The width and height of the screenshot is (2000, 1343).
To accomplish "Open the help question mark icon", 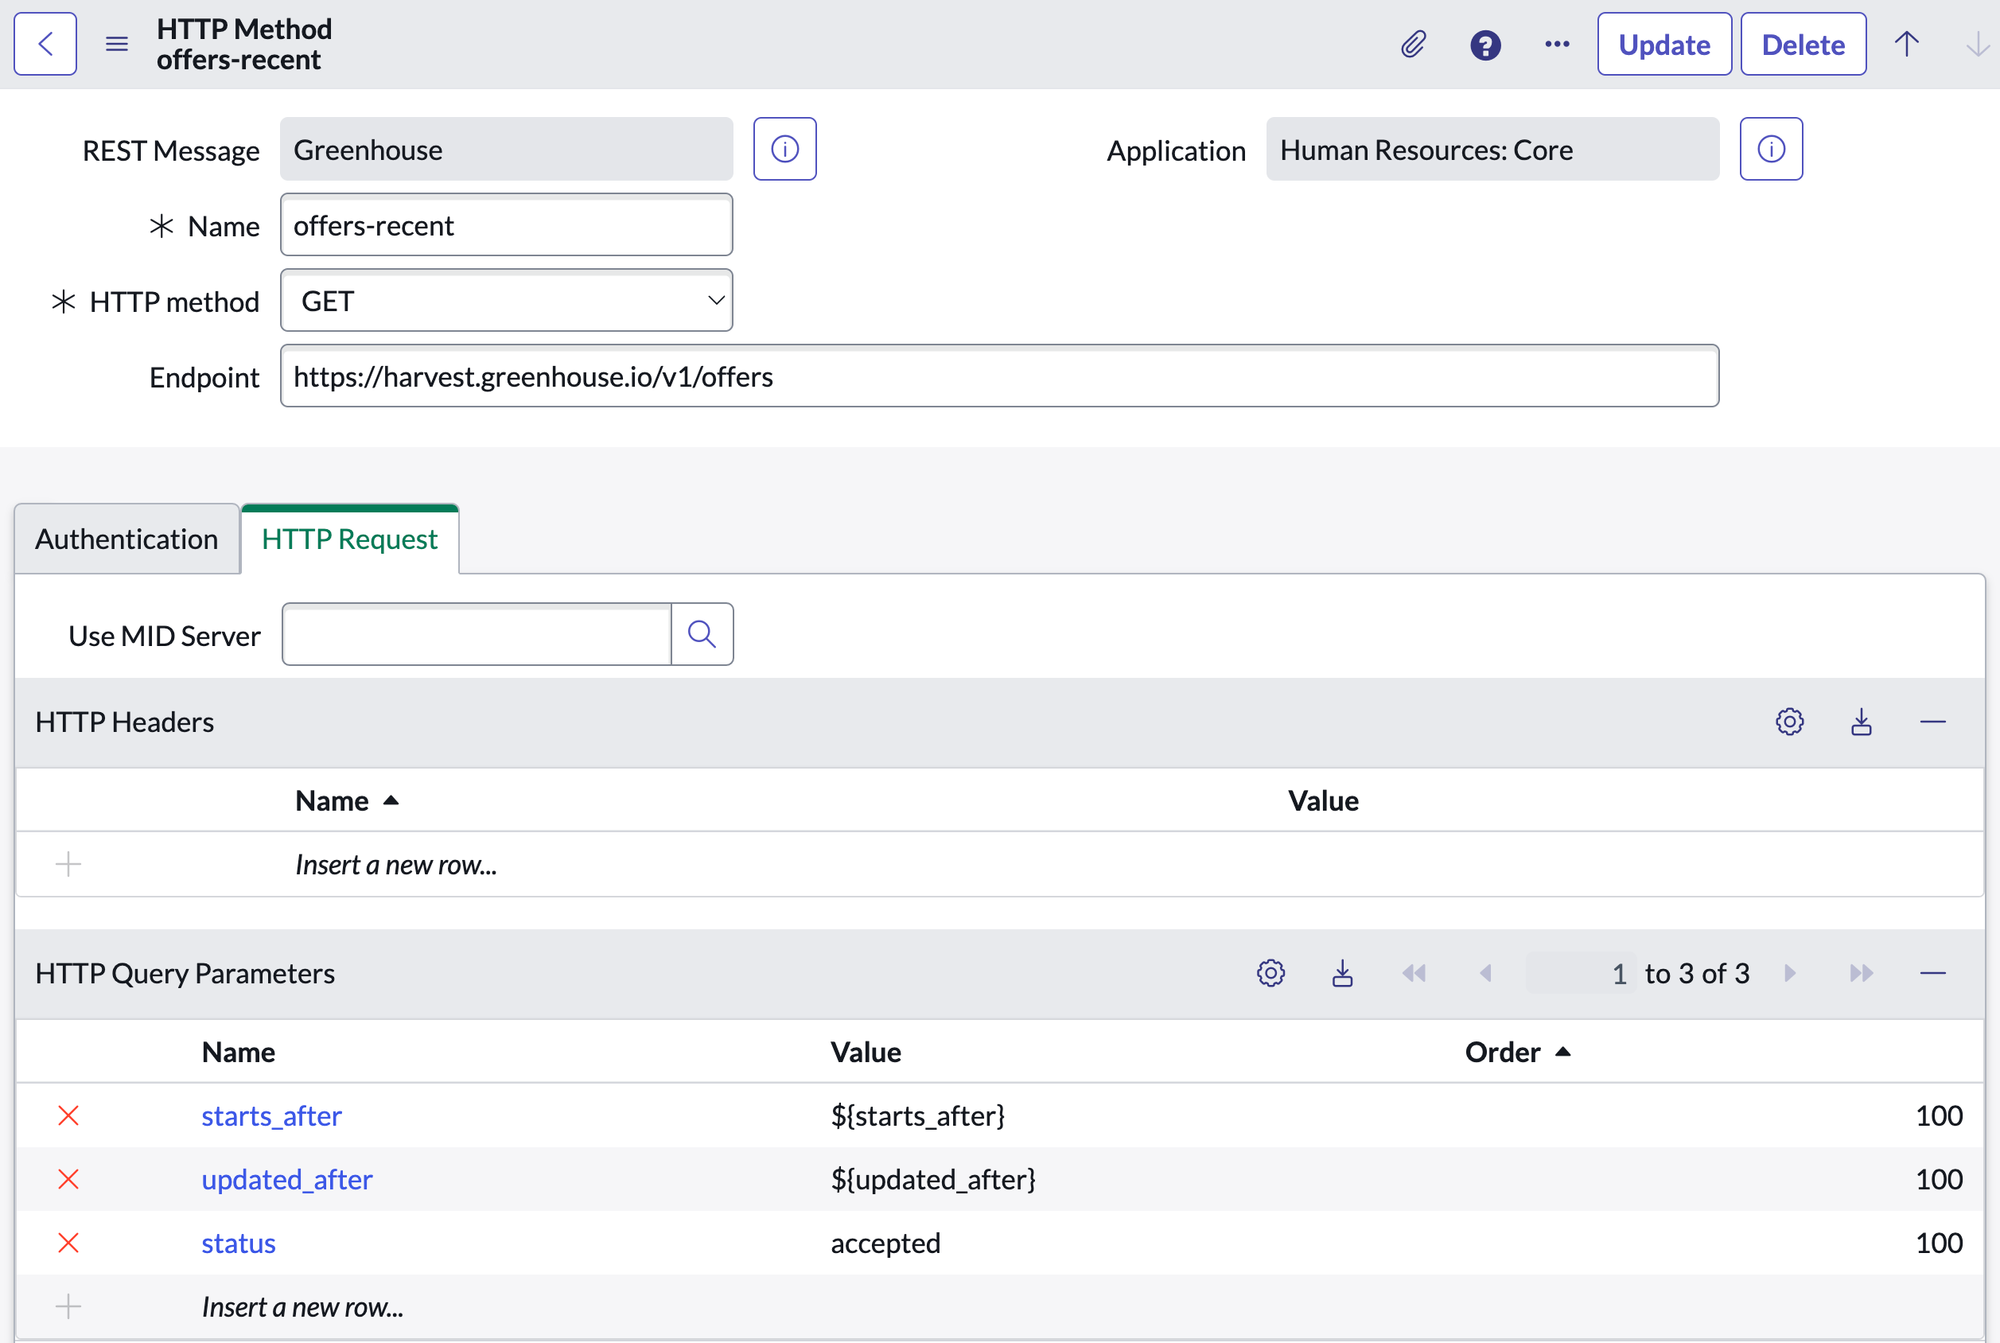I will [x=1485, y=45].
